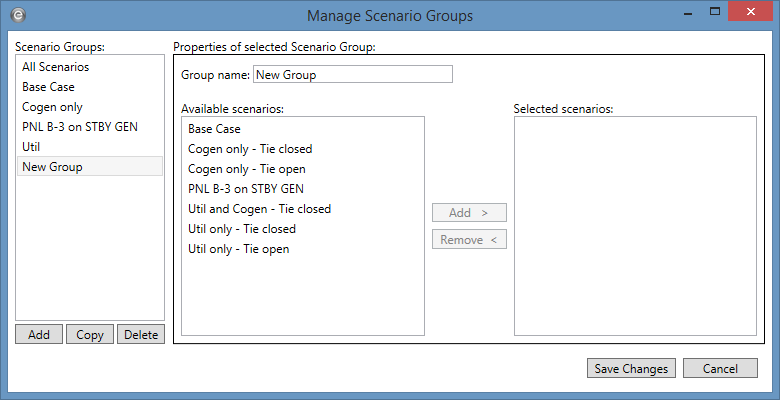Choose Util only - Tie open scenario
Image resolution: width=780 pixels, height=400 pixels.
tap(238, 249)
